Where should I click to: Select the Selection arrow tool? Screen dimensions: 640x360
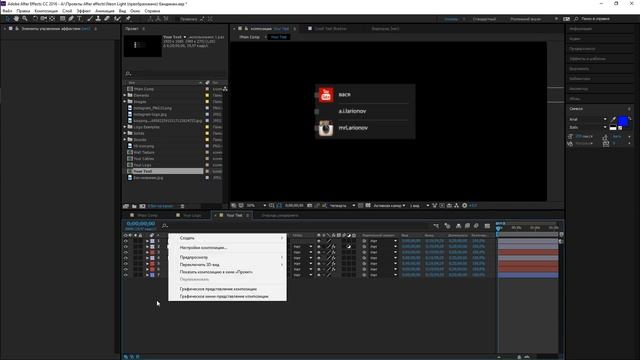7,19
